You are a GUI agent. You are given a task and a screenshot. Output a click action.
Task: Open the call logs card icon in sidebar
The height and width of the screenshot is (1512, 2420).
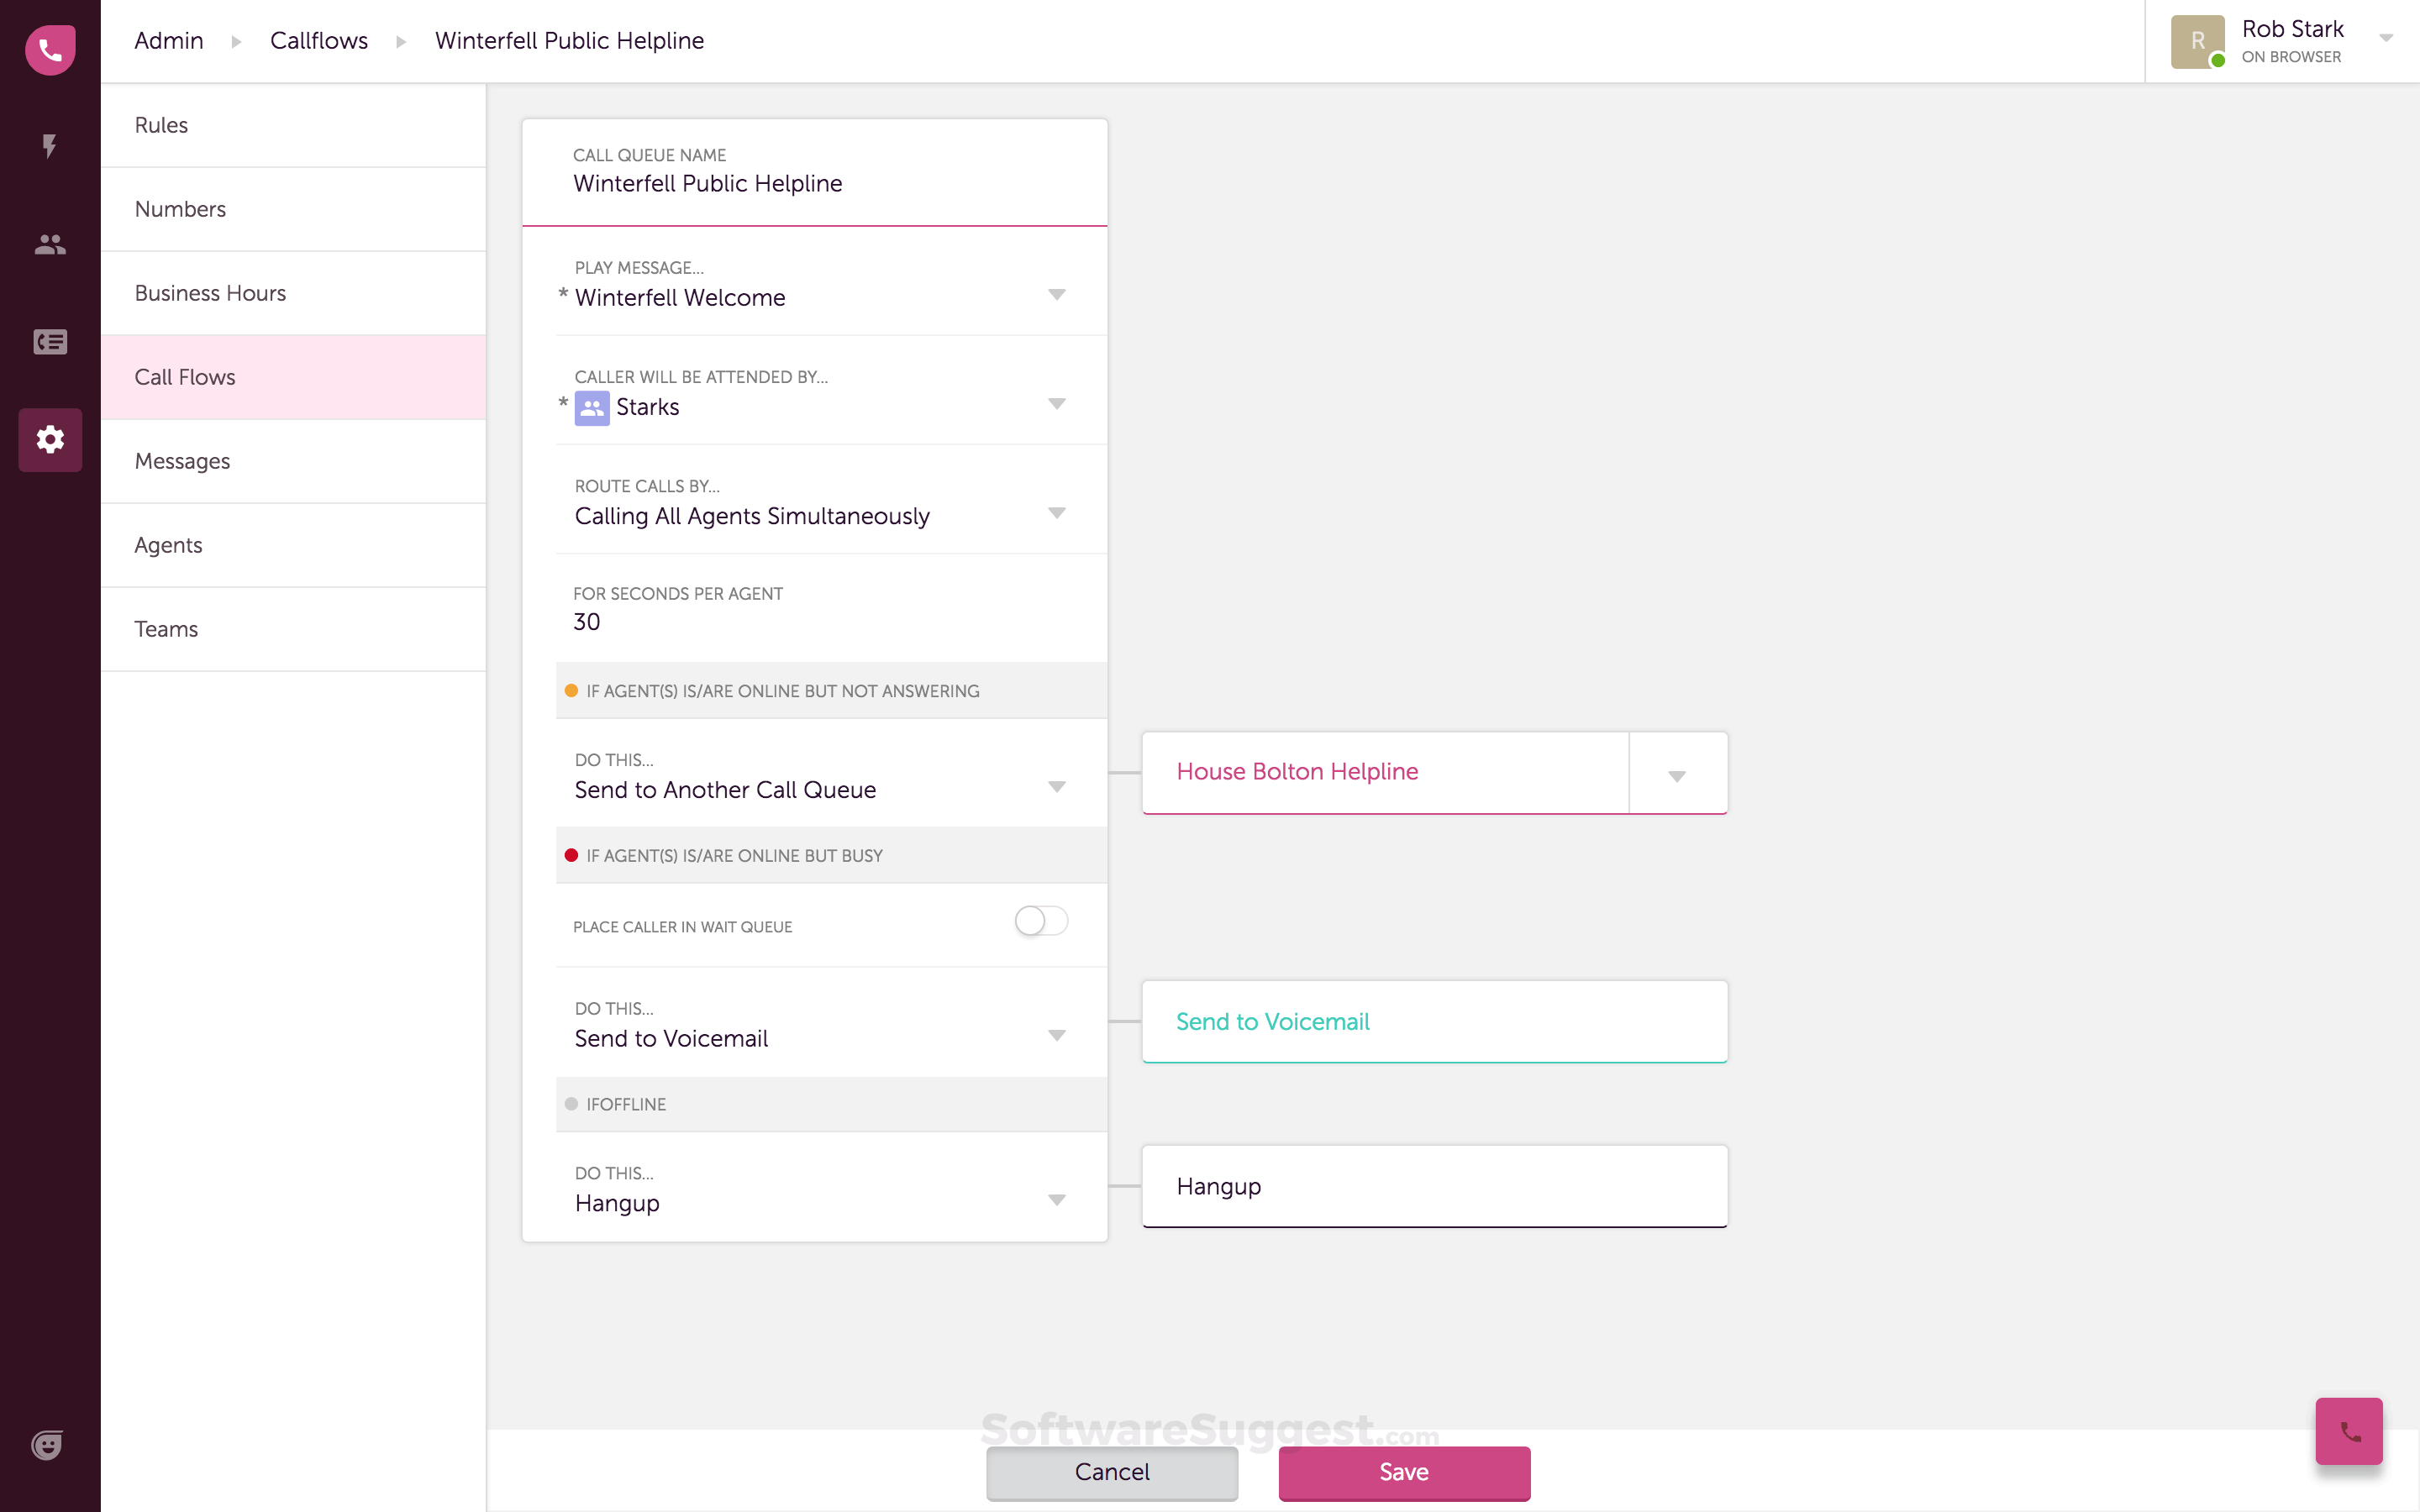tap(50, 342)
